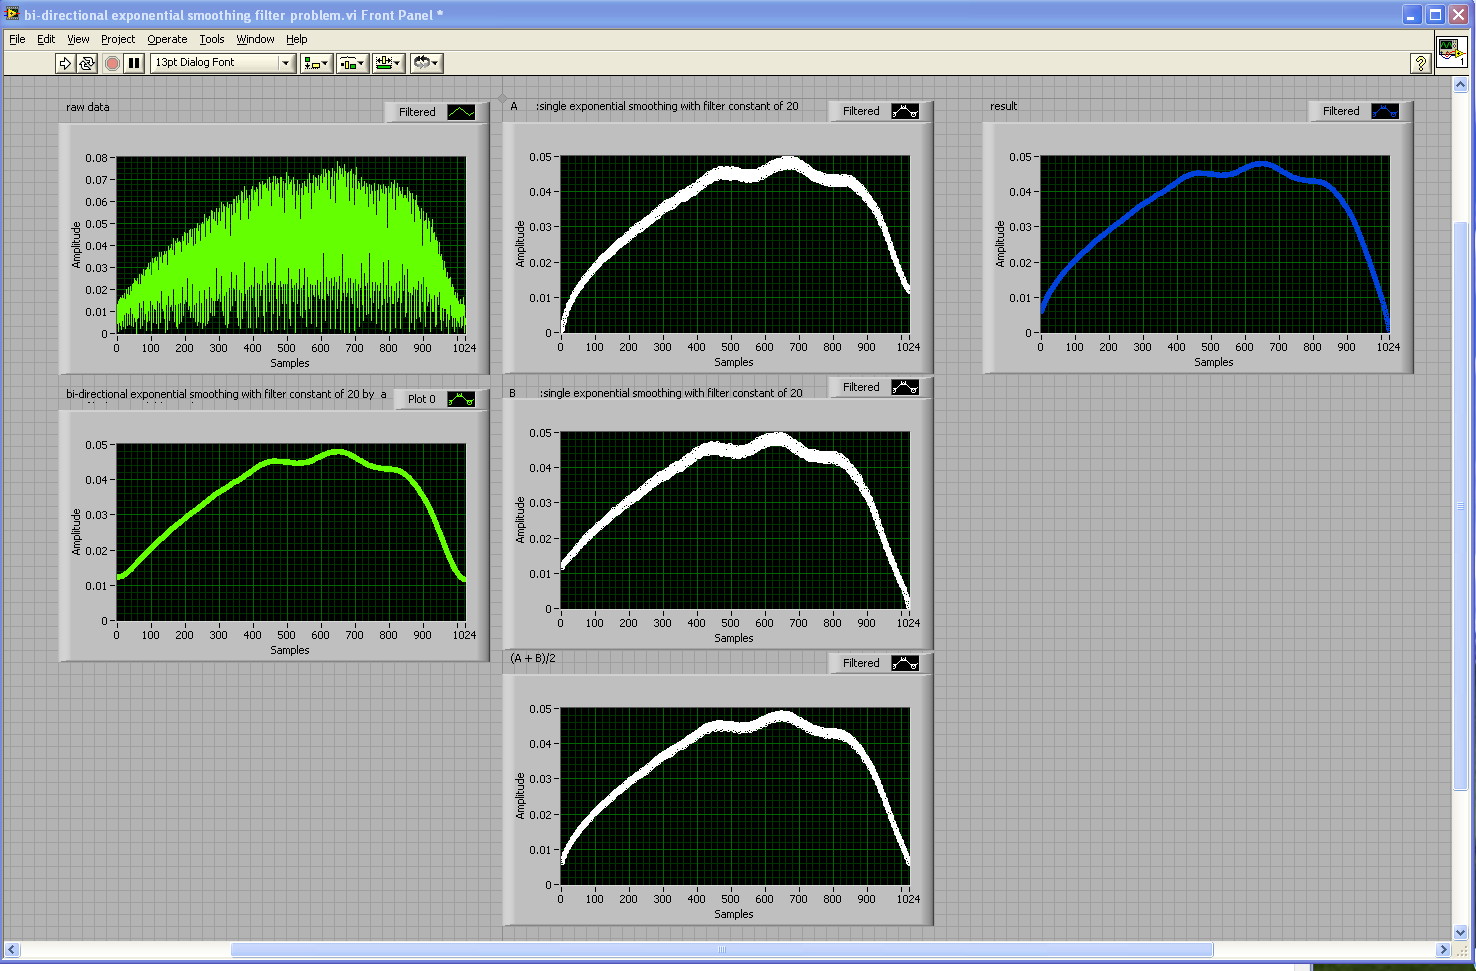Click the VI icon in top-right corner
The width and height of the screenshot is (1476, 971).
pos(1451,52)
